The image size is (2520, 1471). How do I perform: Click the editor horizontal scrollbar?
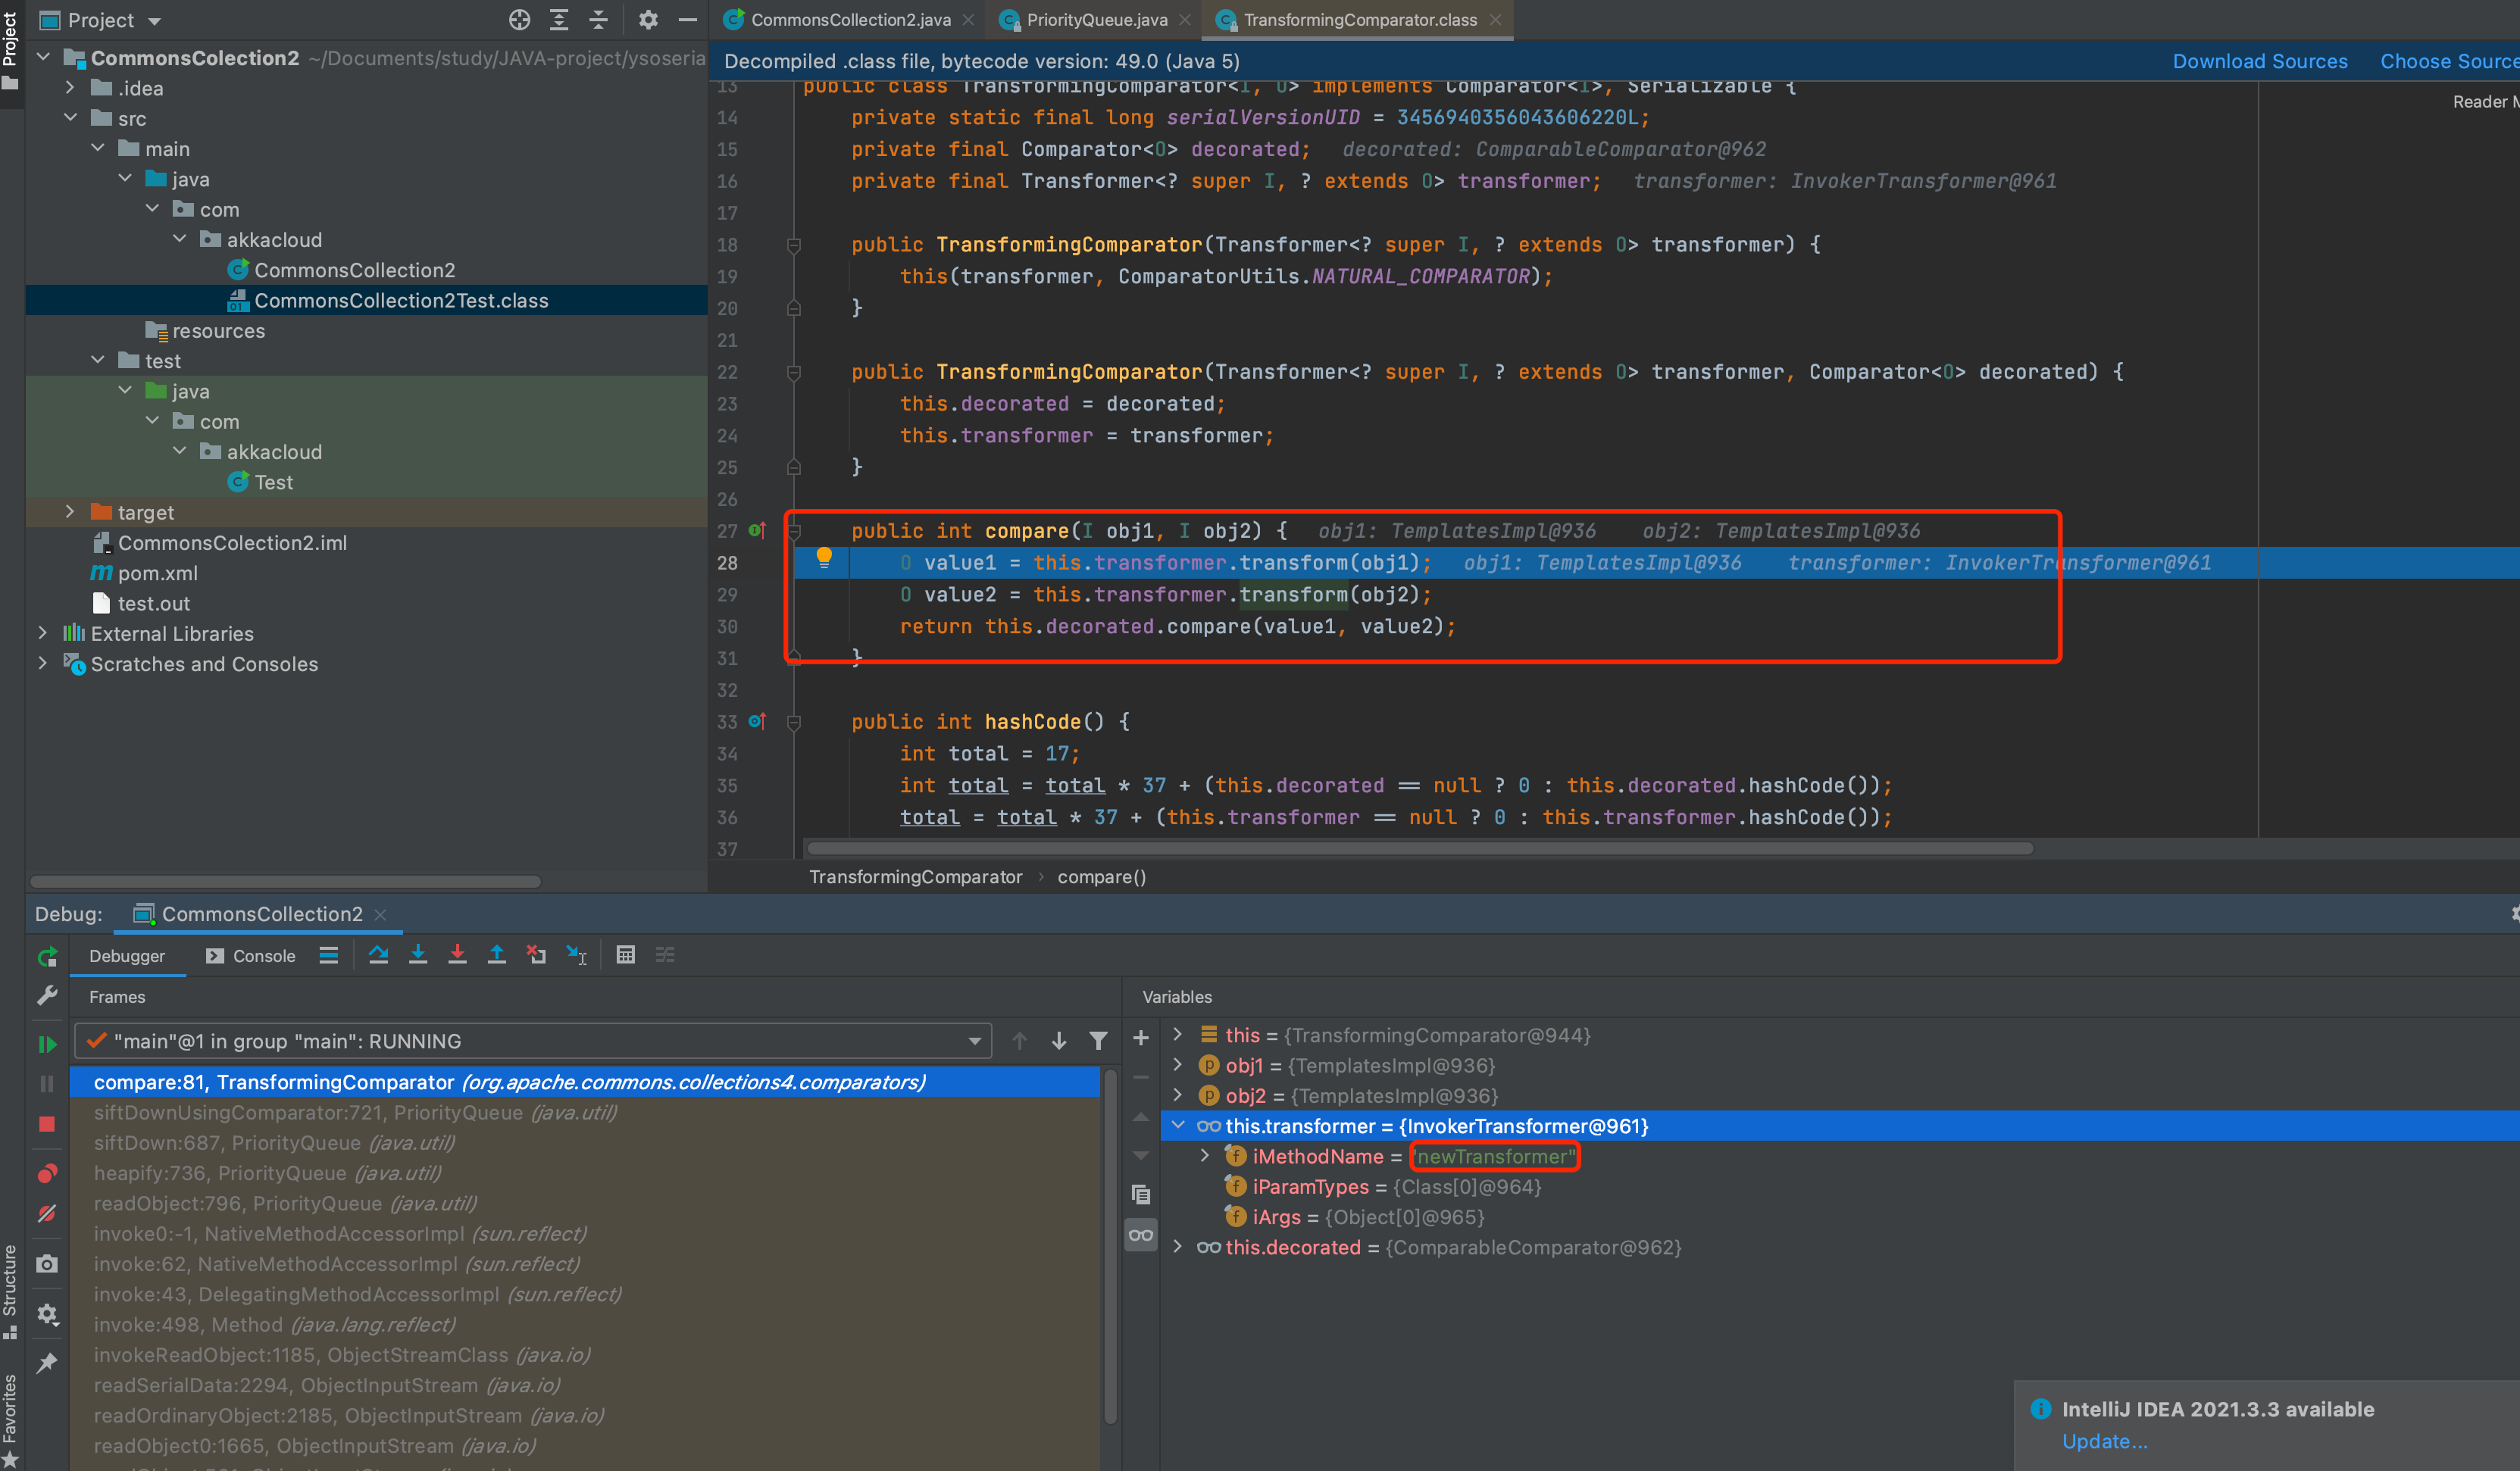click(1420, 848)
